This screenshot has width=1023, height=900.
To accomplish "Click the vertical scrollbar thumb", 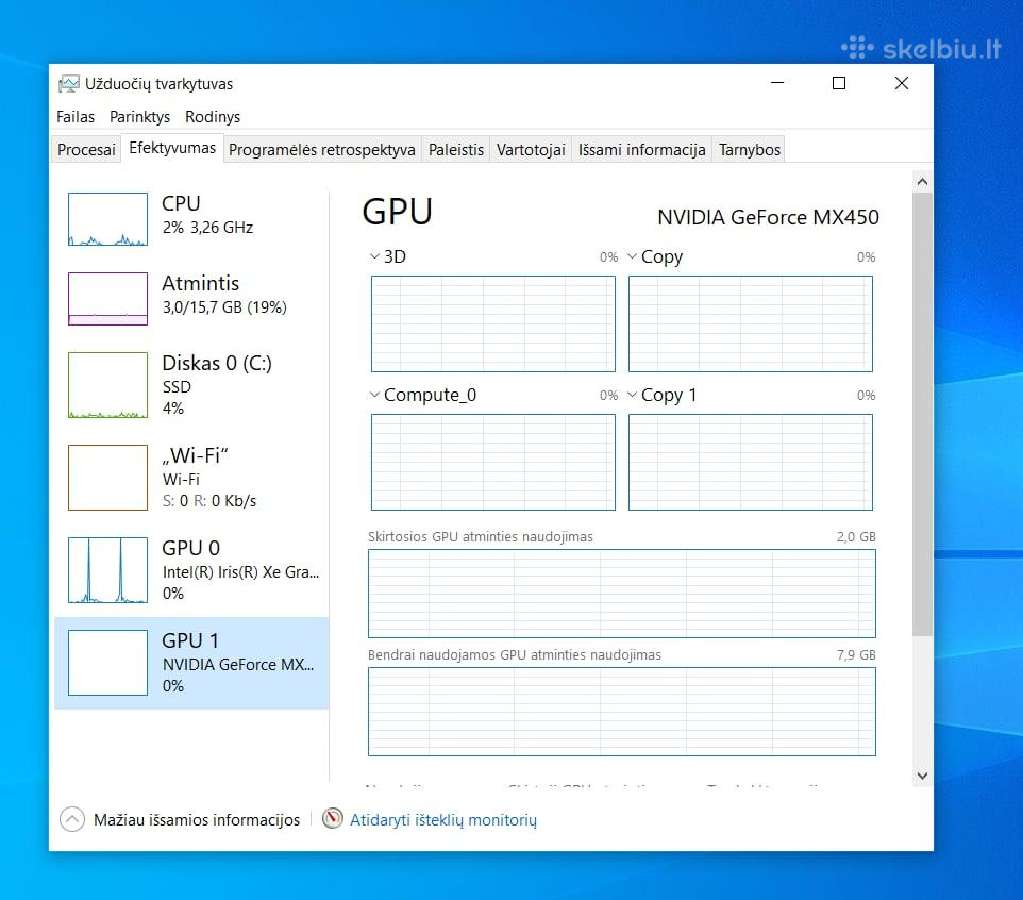I will [x=922, y=414].
